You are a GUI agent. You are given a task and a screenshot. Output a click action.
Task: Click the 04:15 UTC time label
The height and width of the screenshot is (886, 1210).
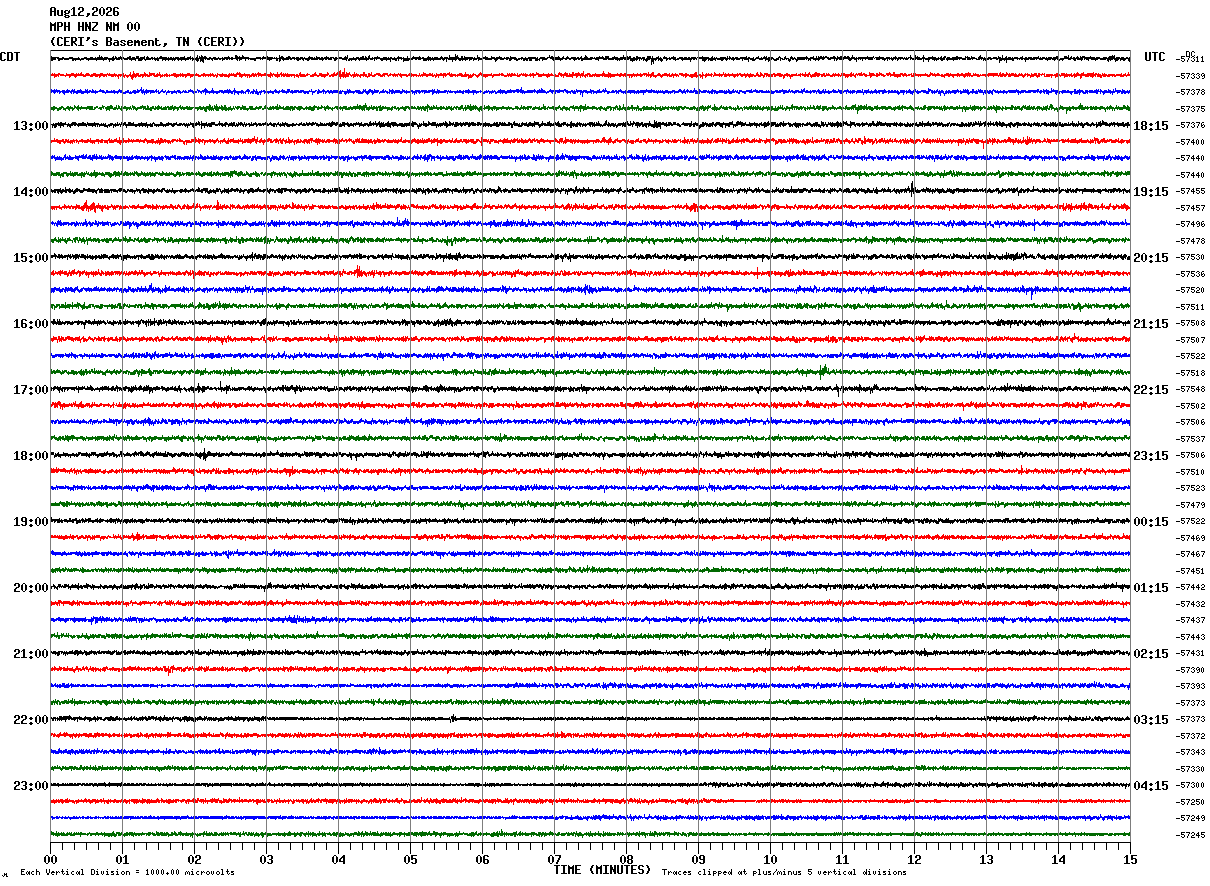click(x=1151, y=785)
